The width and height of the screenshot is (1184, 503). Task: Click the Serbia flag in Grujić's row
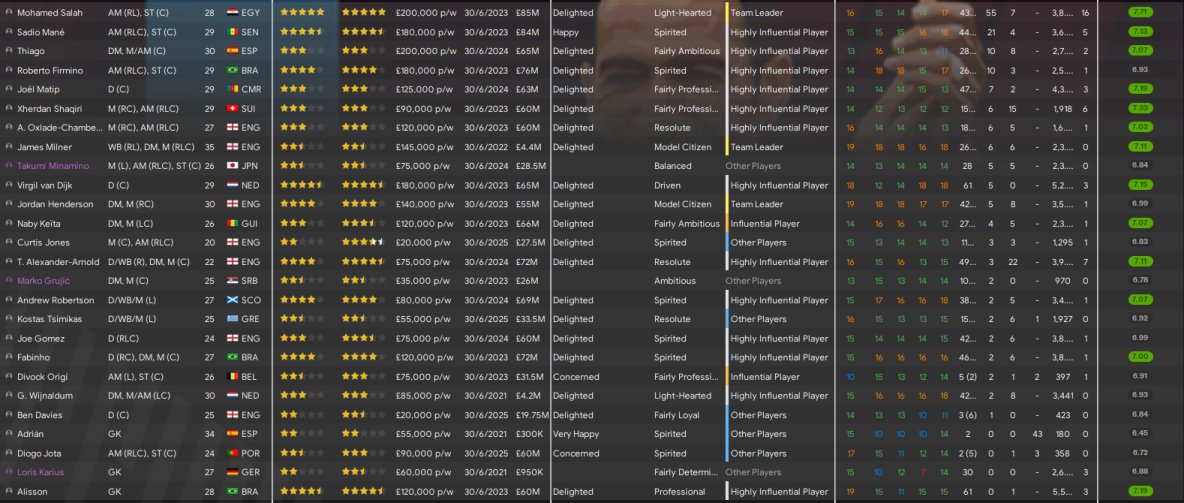tap(233, 281)
